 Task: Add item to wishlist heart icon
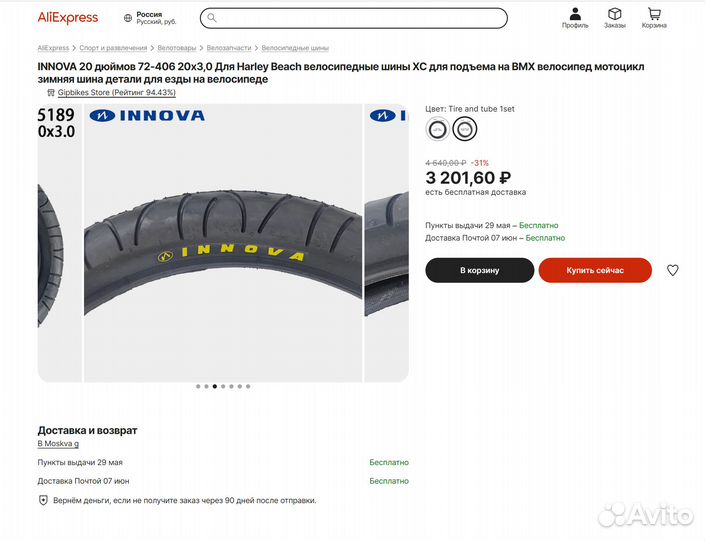(672, 270)
